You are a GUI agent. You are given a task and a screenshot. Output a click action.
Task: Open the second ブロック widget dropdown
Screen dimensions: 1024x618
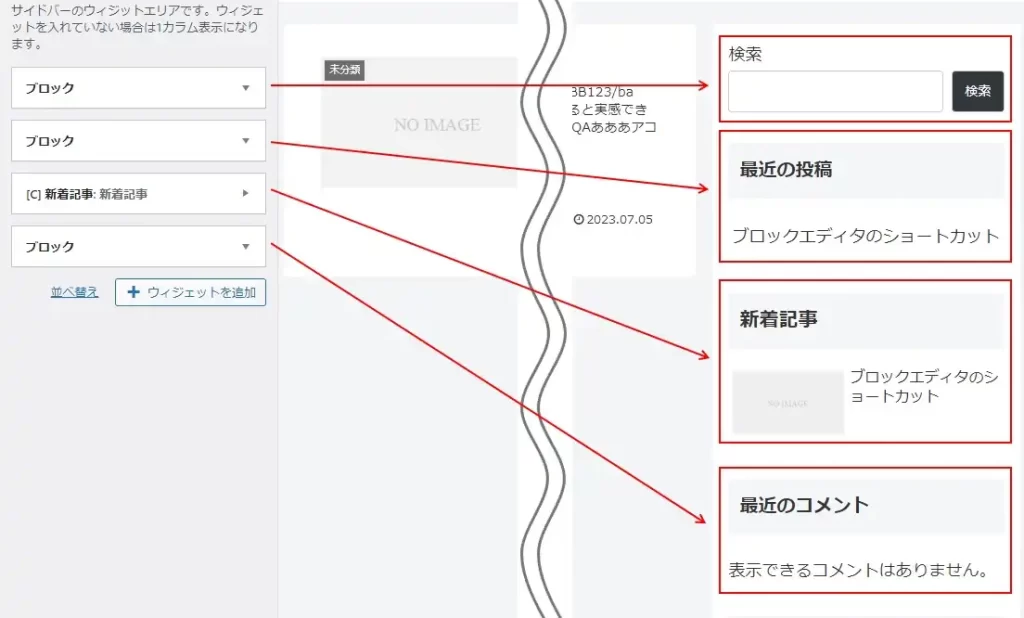point(137,140)
